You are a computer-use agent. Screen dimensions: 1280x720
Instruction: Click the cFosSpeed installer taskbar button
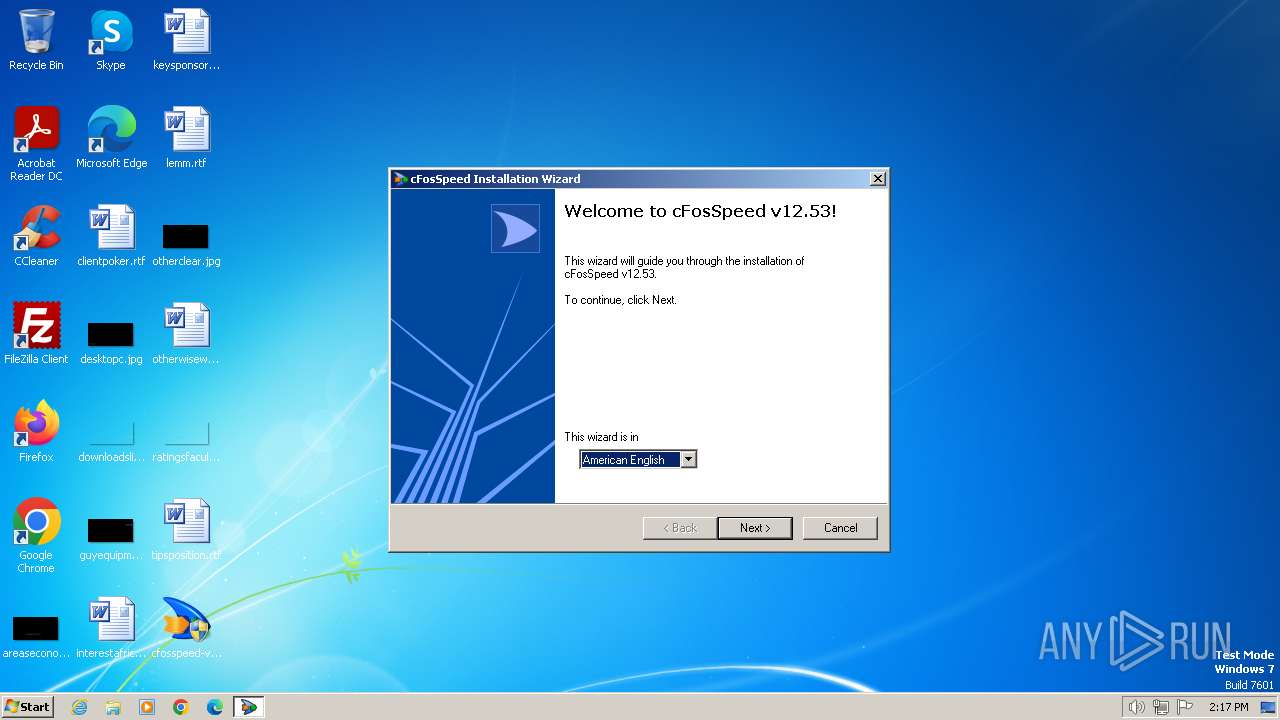tap(248, 707)
